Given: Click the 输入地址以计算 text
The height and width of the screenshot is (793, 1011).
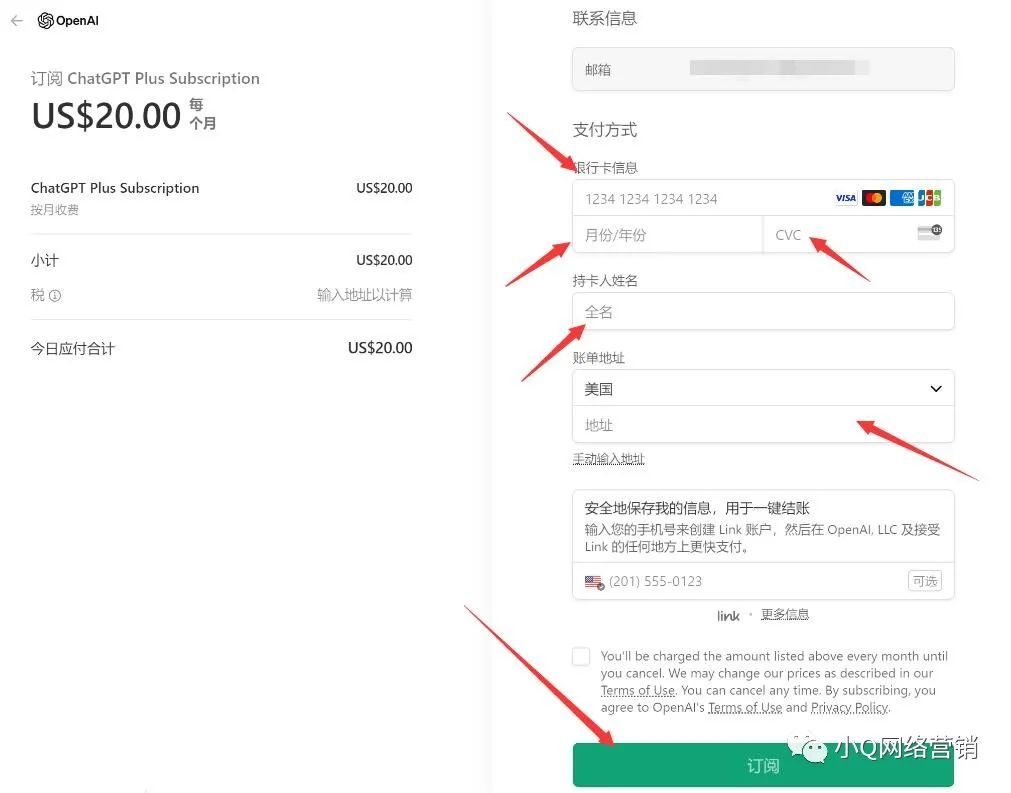Looking at the screenshot, I should (364, 295).
